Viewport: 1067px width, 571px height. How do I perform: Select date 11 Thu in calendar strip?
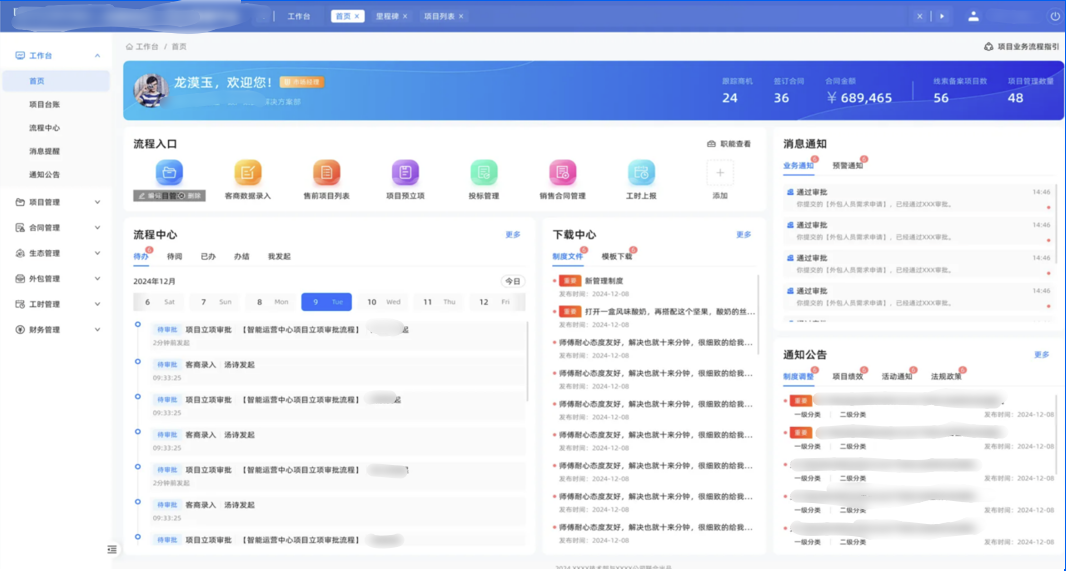click(440, 302)
